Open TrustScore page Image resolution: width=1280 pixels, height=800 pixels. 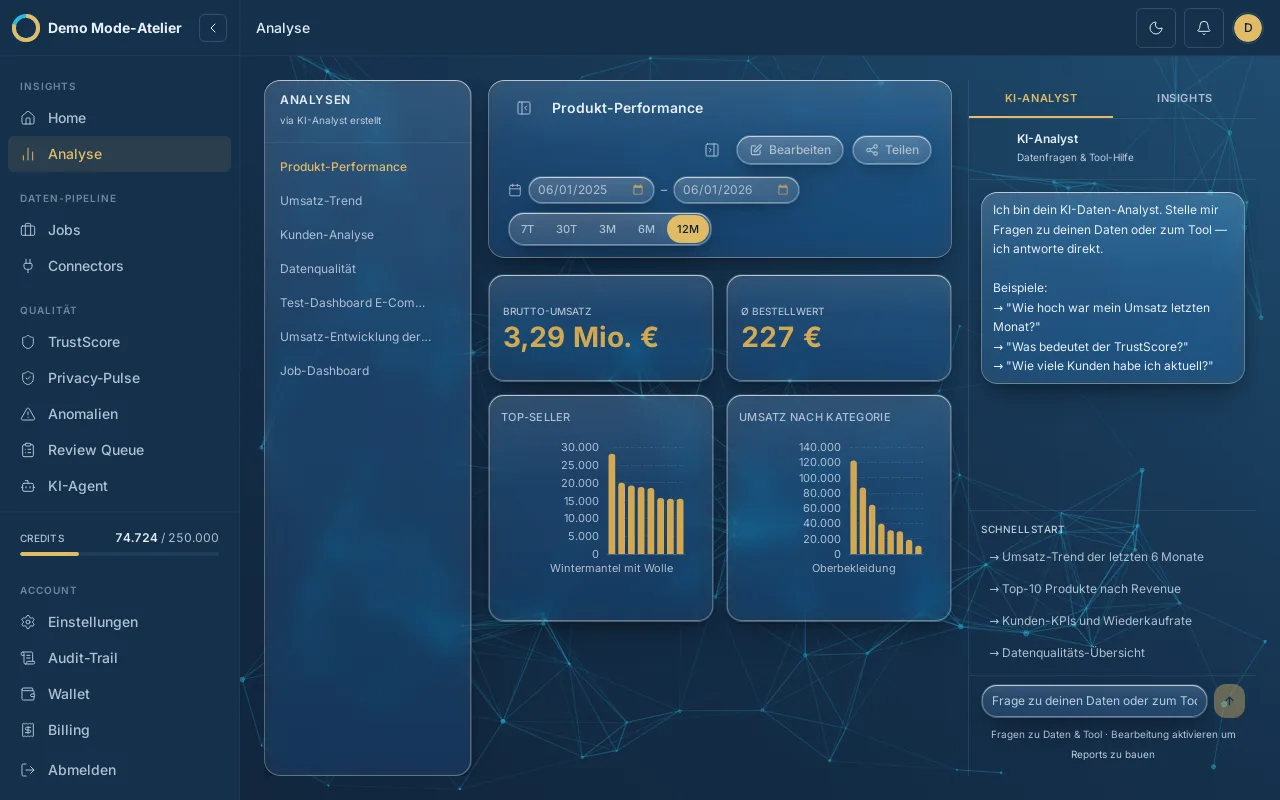[119, 342]
